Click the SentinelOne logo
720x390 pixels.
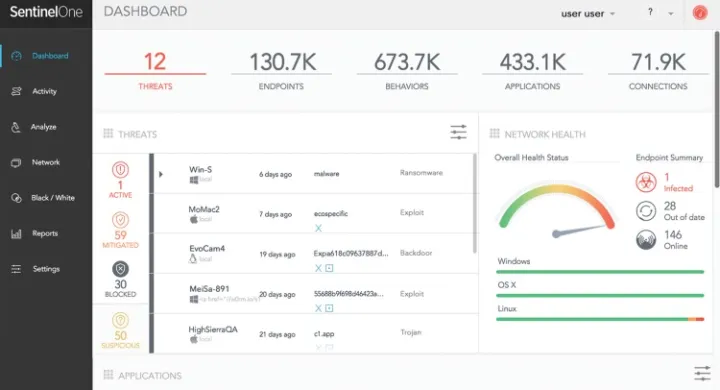pos(46,11)
